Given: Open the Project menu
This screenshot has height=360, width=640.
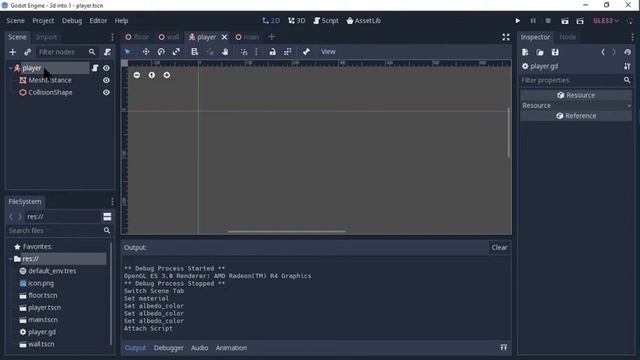Looking at the screenshot, I should [x=43, y=21].
